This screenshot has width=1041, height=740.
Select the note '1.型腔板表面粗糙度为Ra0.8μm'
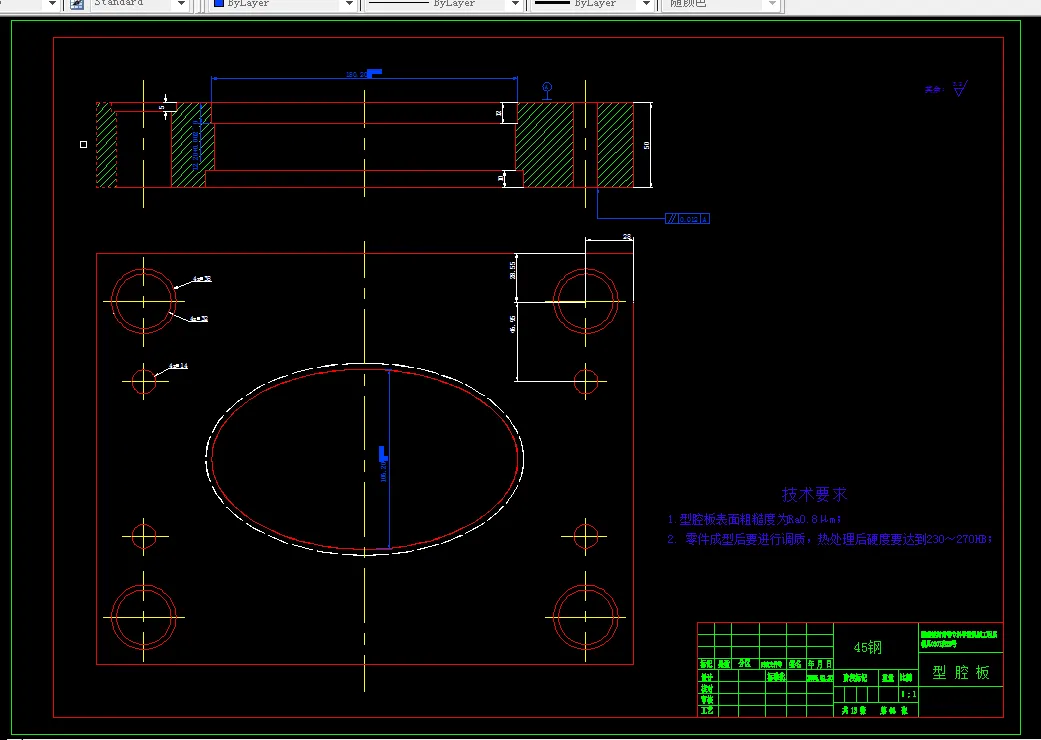pos(755,519)
